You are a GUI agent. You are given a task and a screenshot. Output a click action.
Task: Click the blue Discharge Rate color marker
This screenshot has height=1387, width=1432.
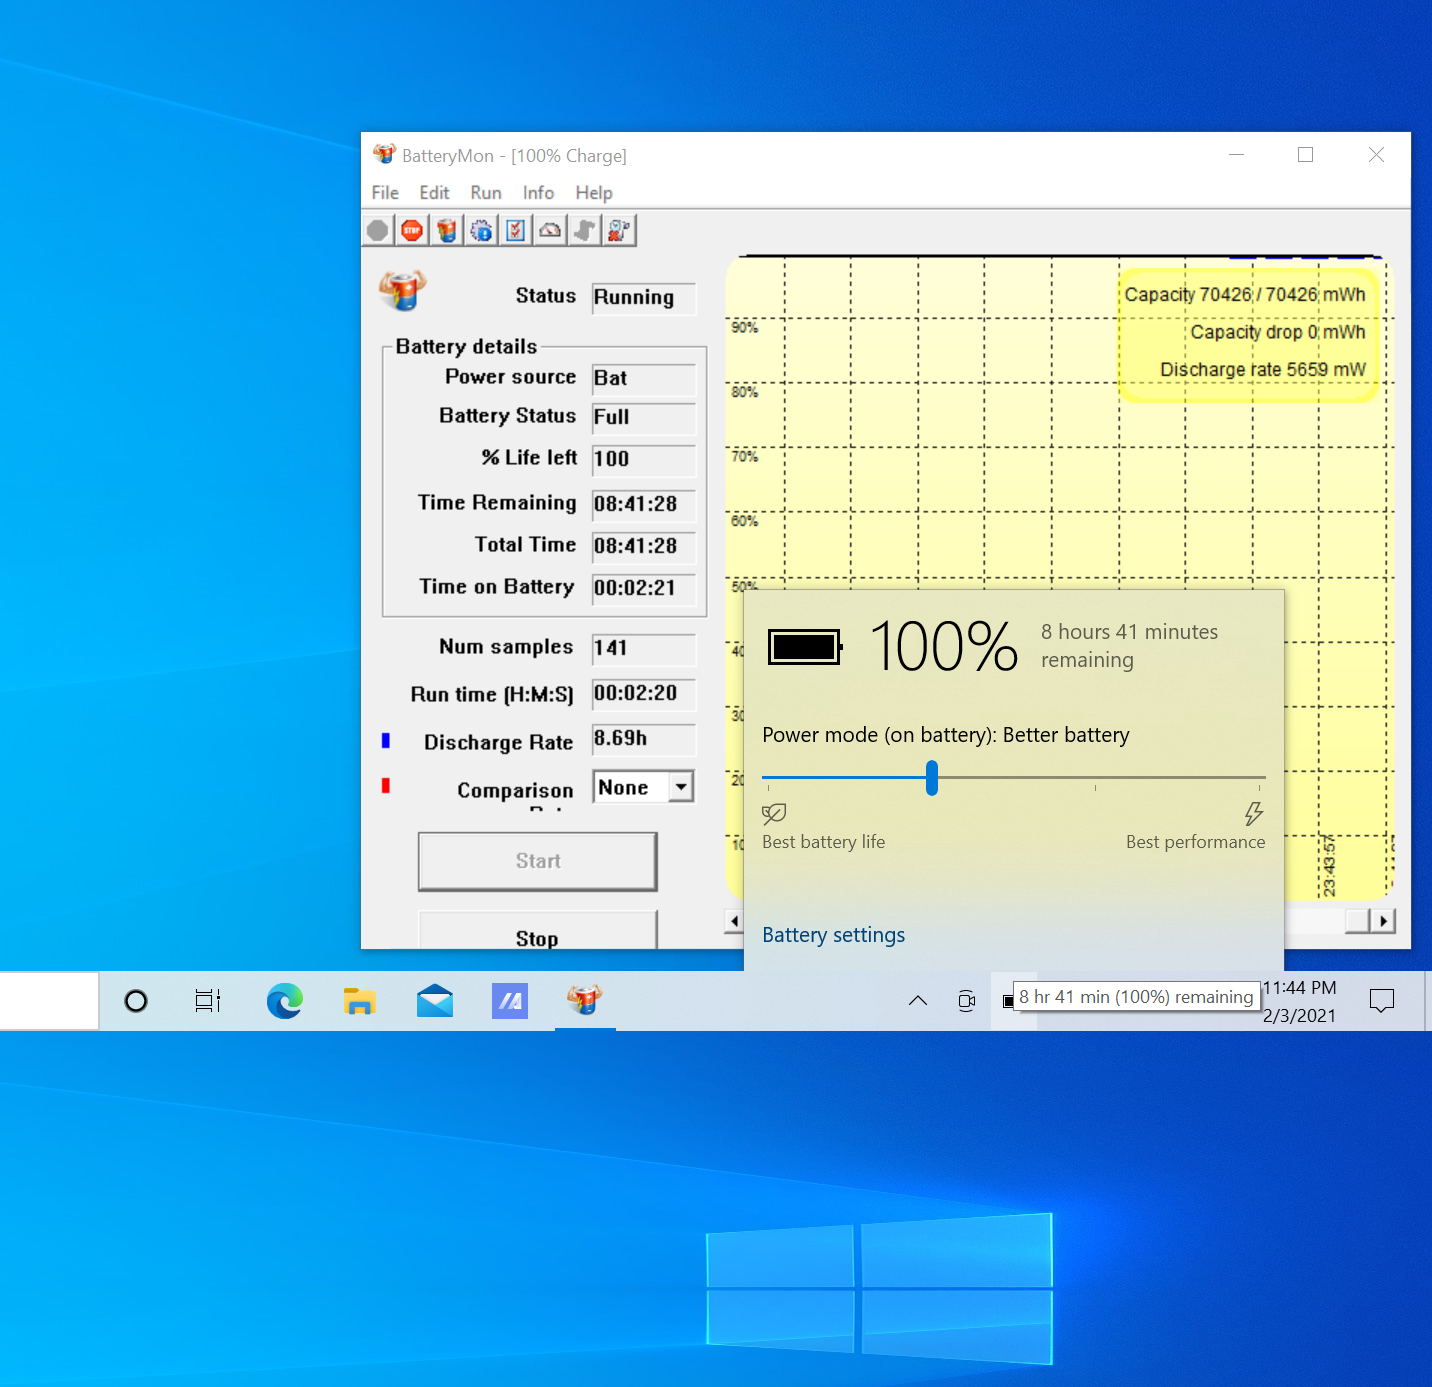pos(386,741)
